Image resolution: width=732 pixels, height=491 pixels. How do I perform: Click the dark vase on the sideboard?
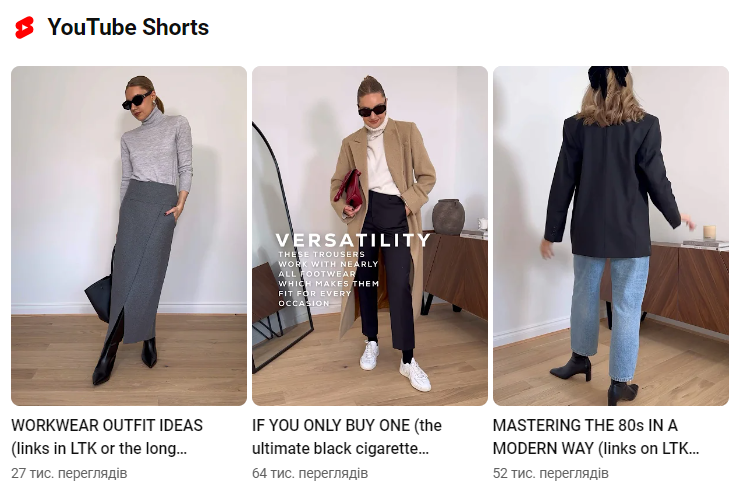pos(448,217)
